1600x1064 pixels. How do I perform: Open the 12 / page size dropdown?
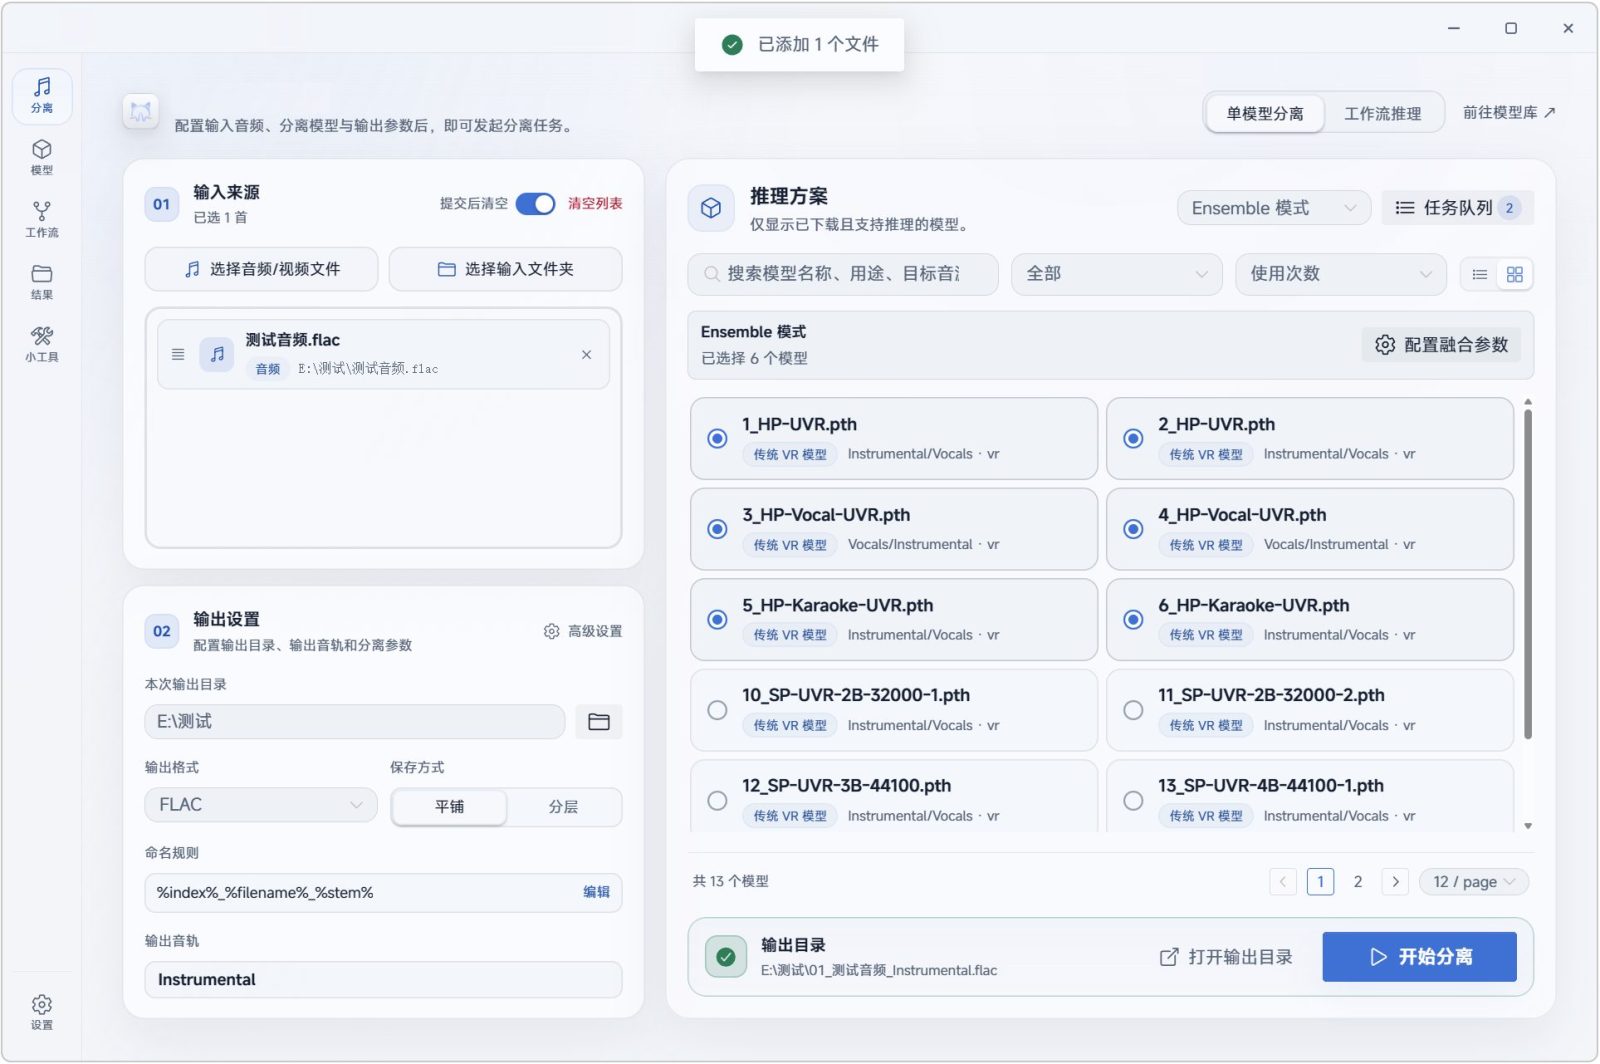[x=1474, y=882]
